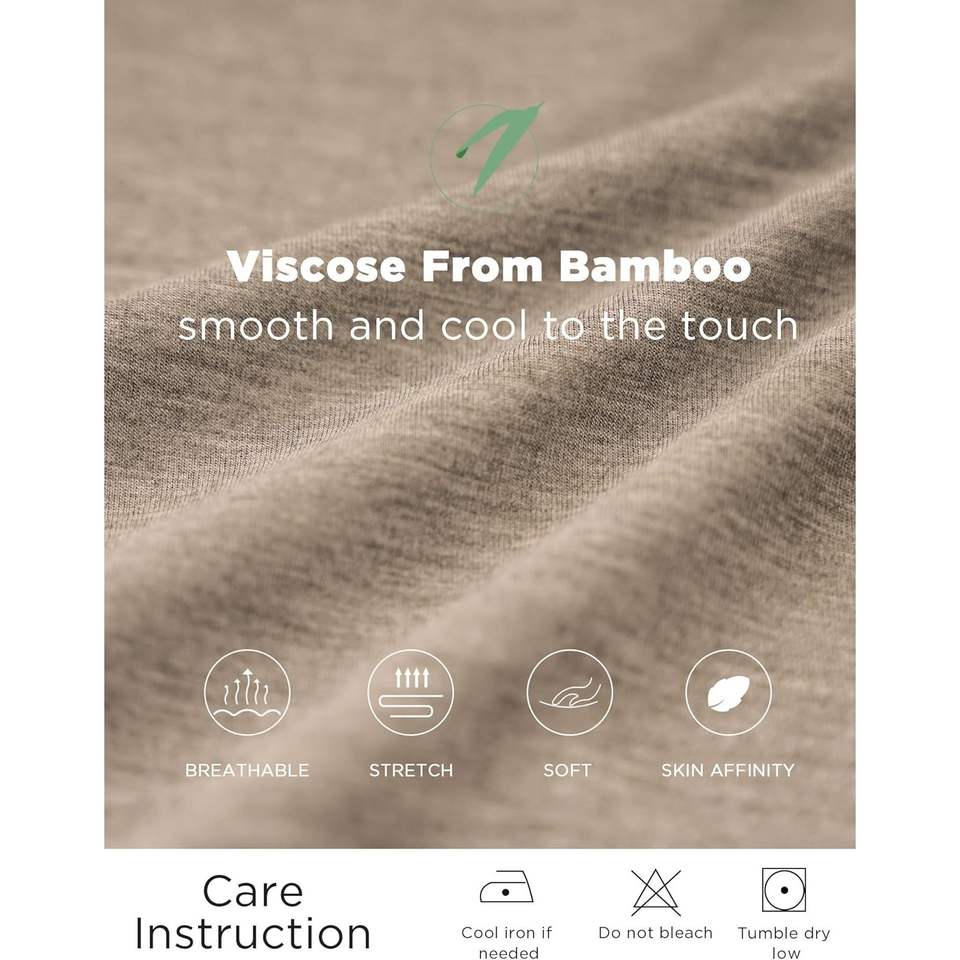Image resolution: width=960 pixels, height=960 pixels.
Task: Select the Do not bleach caption
Action: [x=656, y=932]
